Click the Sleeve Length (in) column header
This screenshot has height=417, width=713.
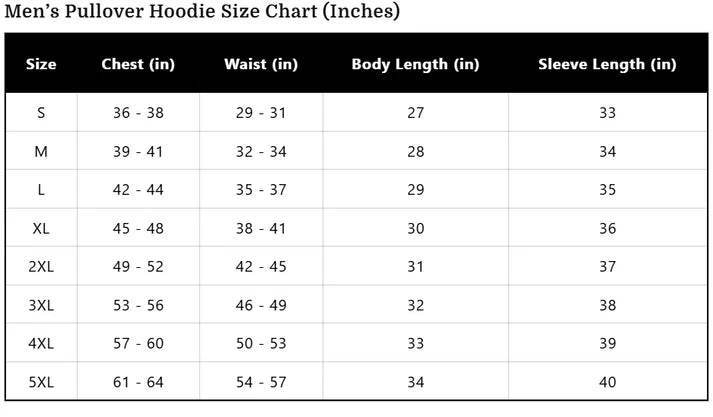pyautogui.click(x=607, y=65)
